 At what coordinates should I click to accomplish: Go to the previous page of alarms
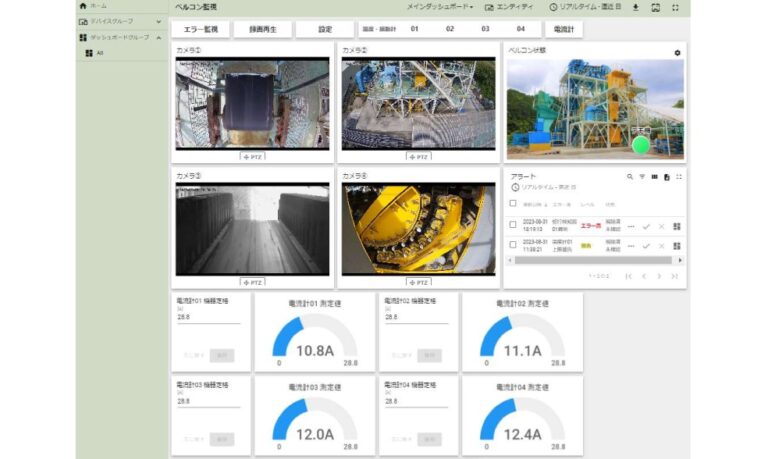644,276
